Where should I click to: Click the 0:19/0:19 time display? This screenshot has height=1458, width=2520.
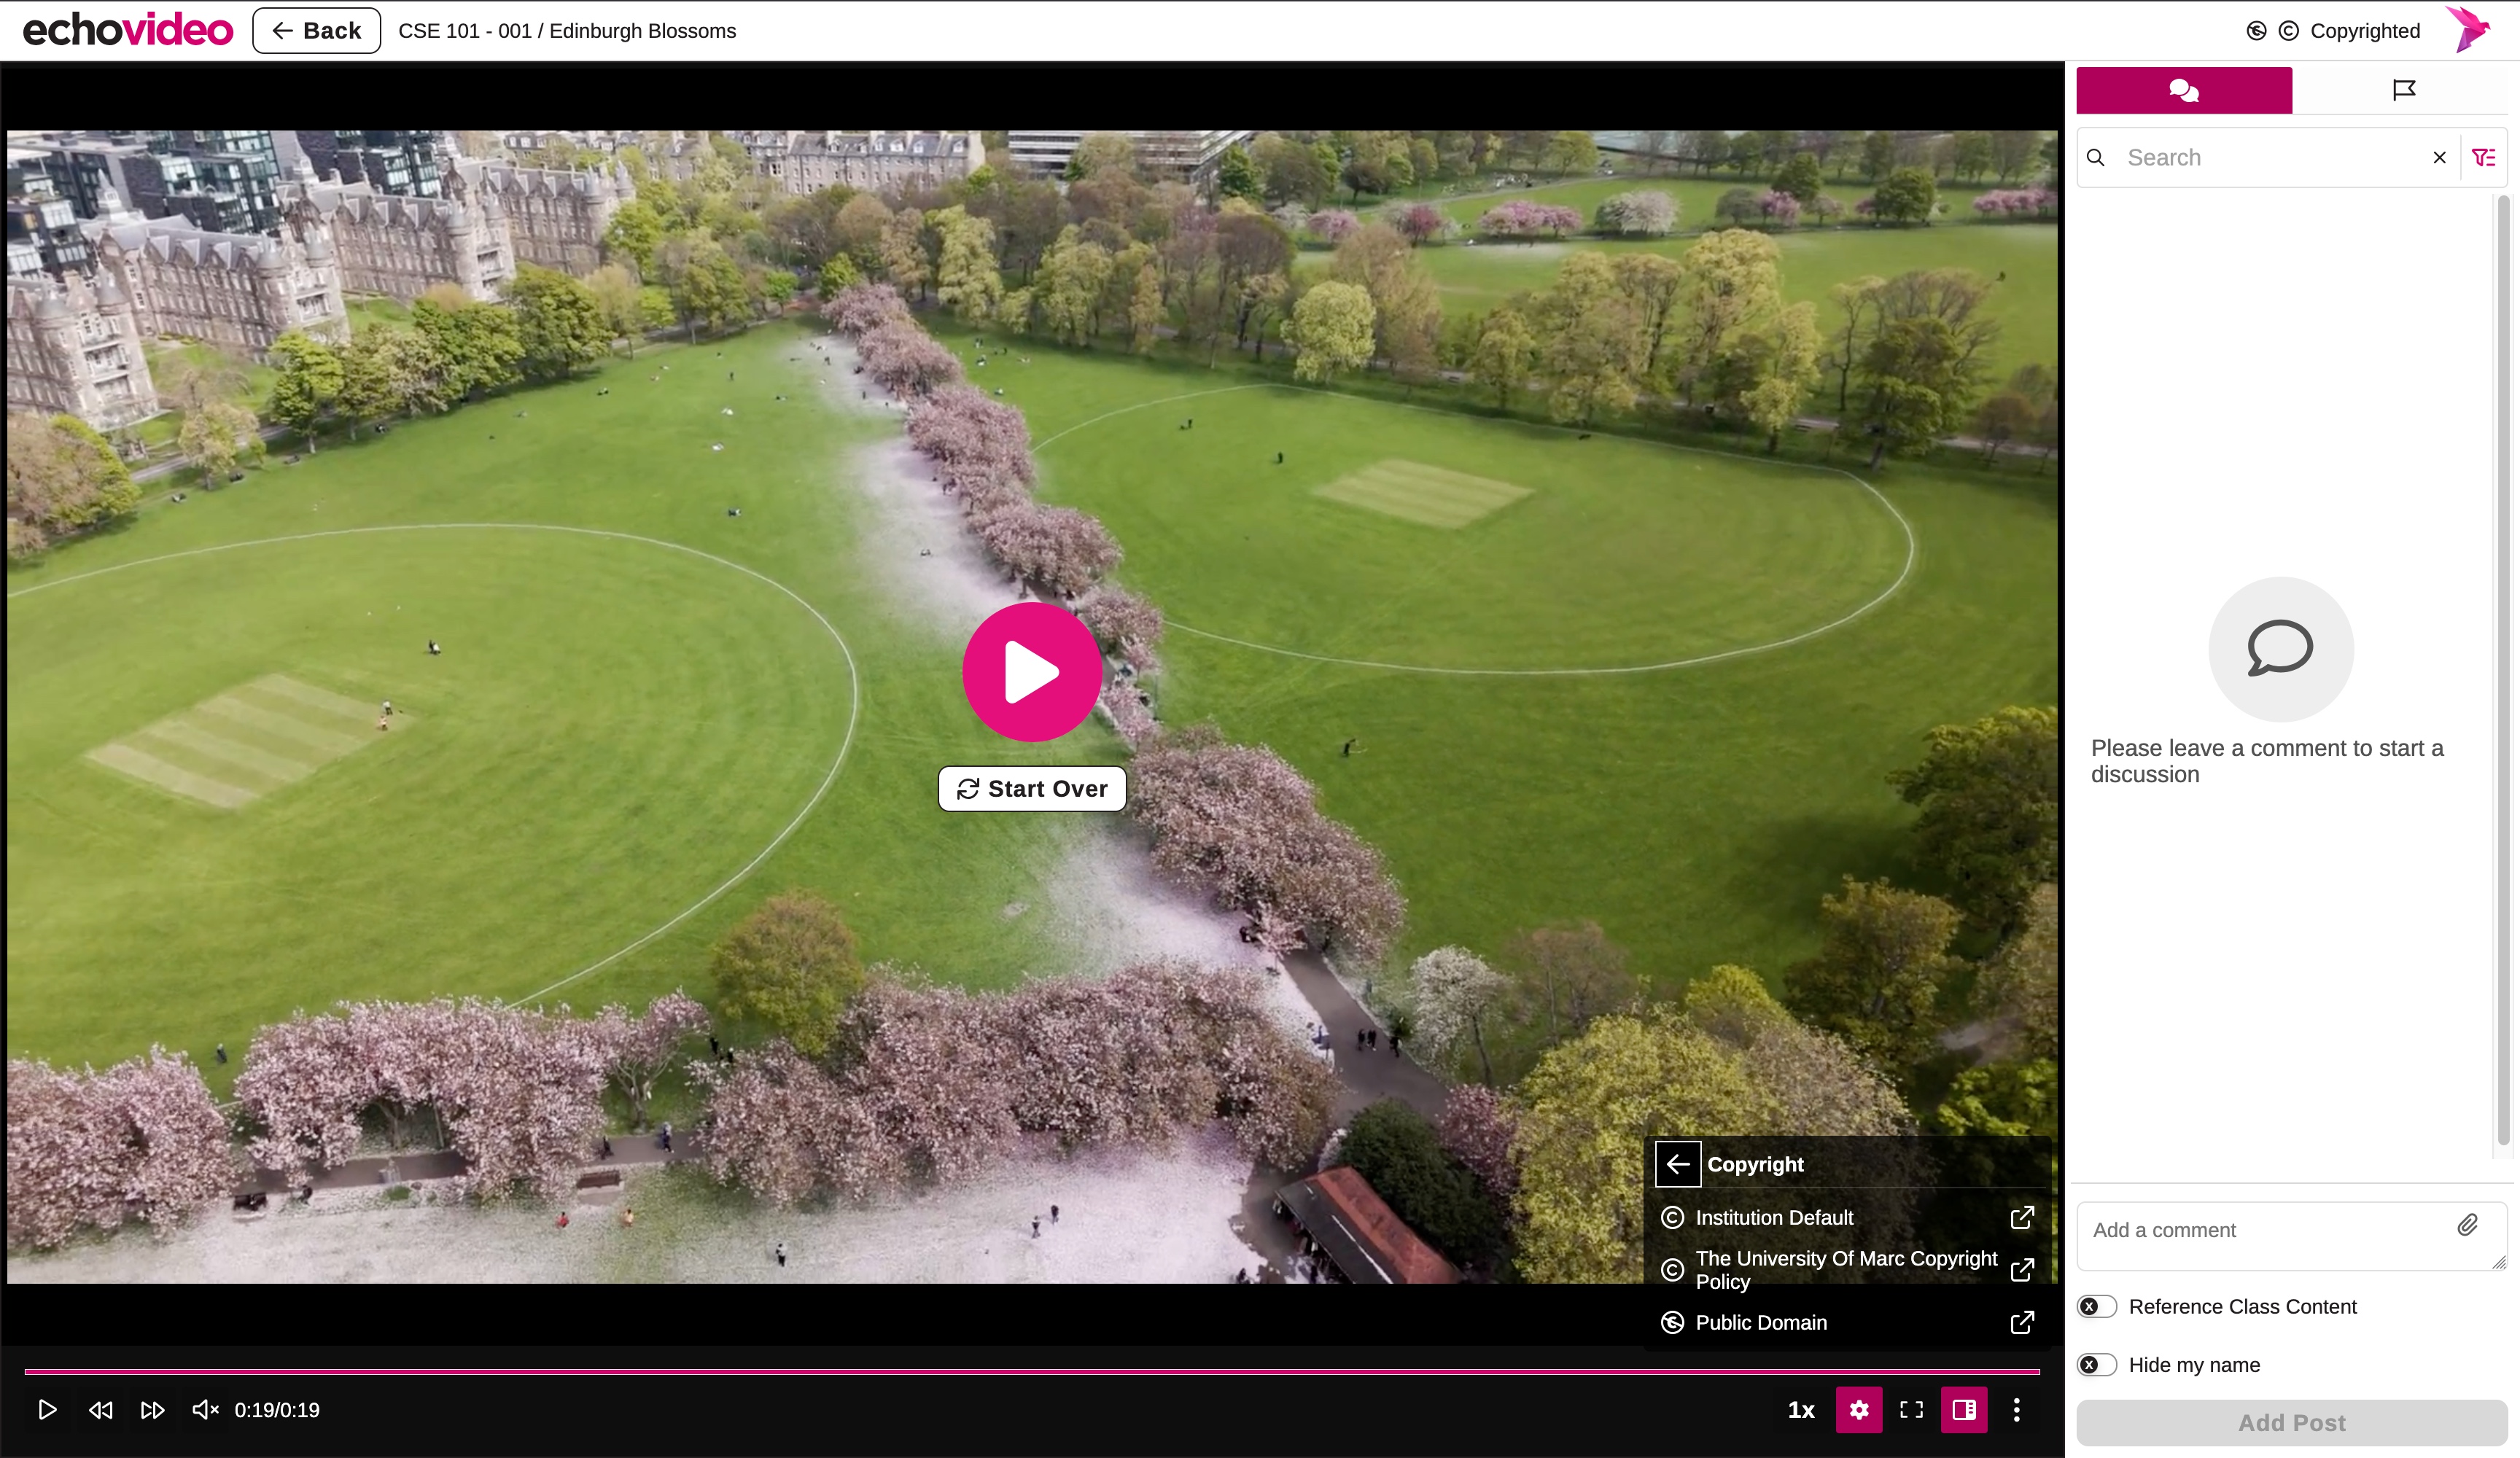tap(277, 1410)
